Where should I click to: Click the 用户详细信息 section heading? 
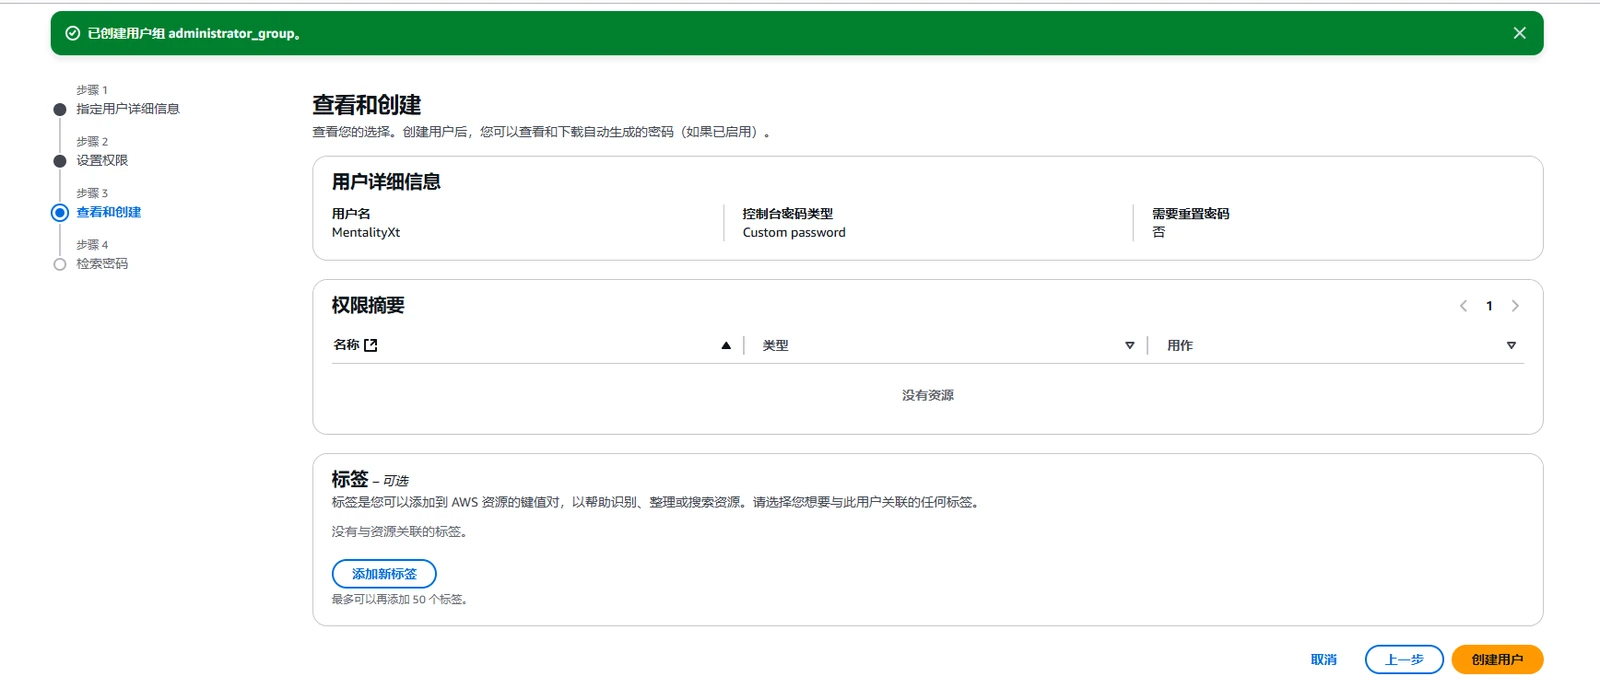tap(386, 182)
